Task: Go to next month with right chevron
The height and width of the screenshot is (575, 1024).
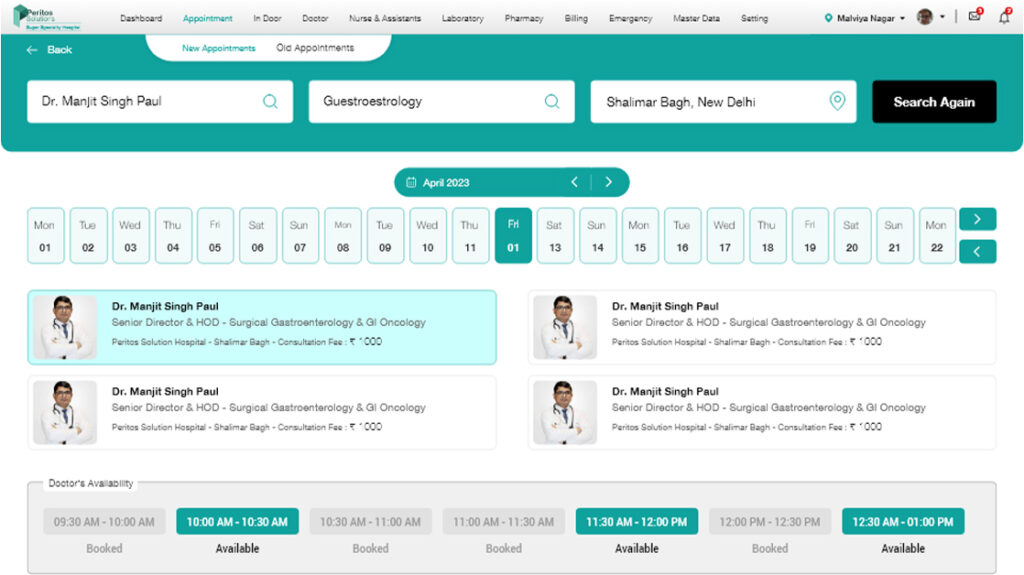Action: click(608, 182)
